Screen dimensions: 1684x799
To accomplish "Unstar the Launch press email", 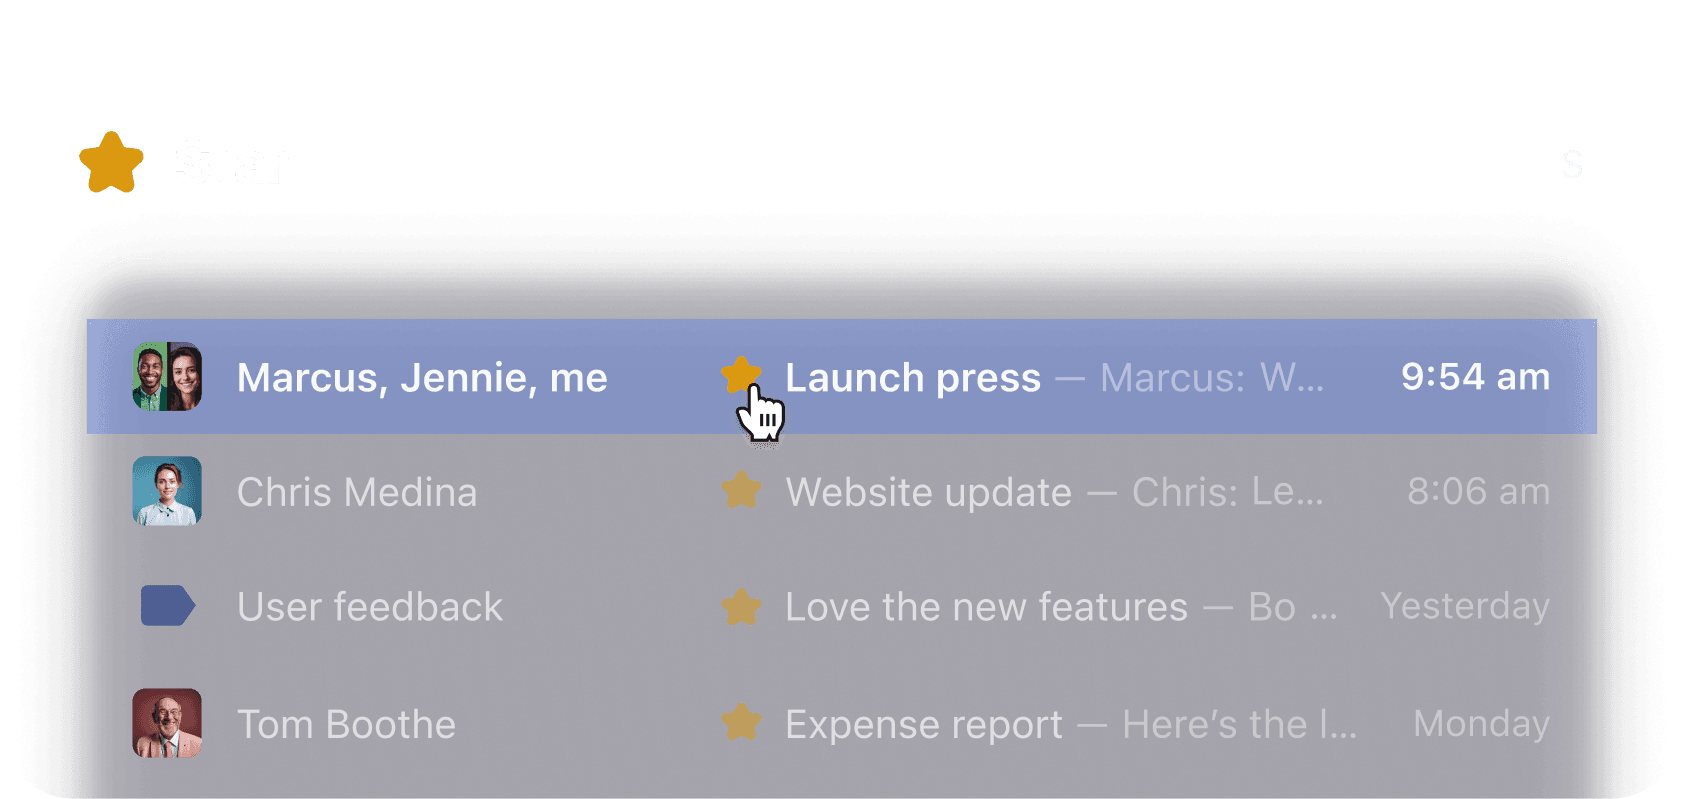I will click(741, 376).
